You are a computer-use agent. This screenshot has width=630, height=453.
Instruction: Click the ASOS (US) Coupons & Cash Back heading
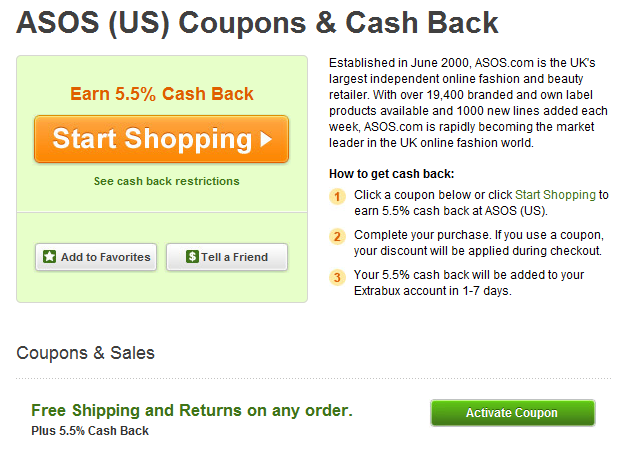point(258,24)
